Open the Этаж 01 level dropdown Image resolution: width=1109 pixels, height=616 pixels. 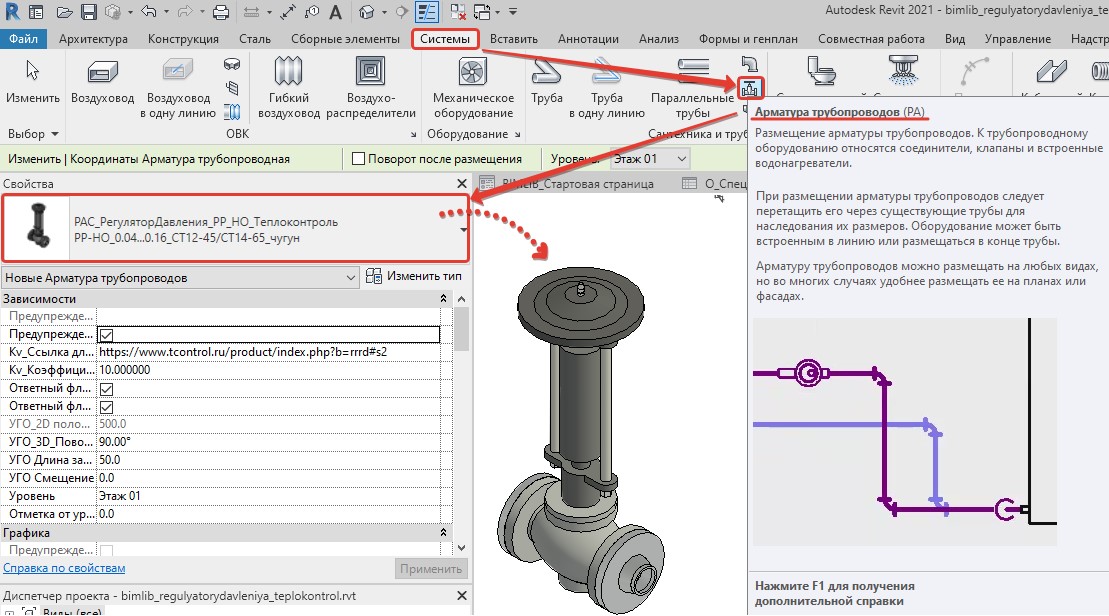pyautogui.click(x=649, y=159)
